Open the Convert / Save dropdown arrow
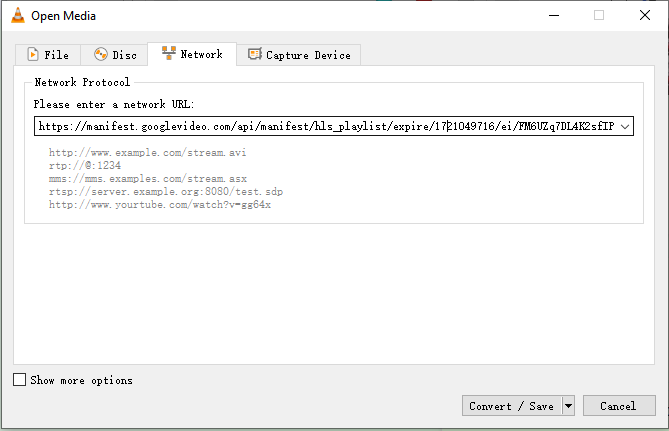Viewport: 669px width, 431px height. (568, 406)
